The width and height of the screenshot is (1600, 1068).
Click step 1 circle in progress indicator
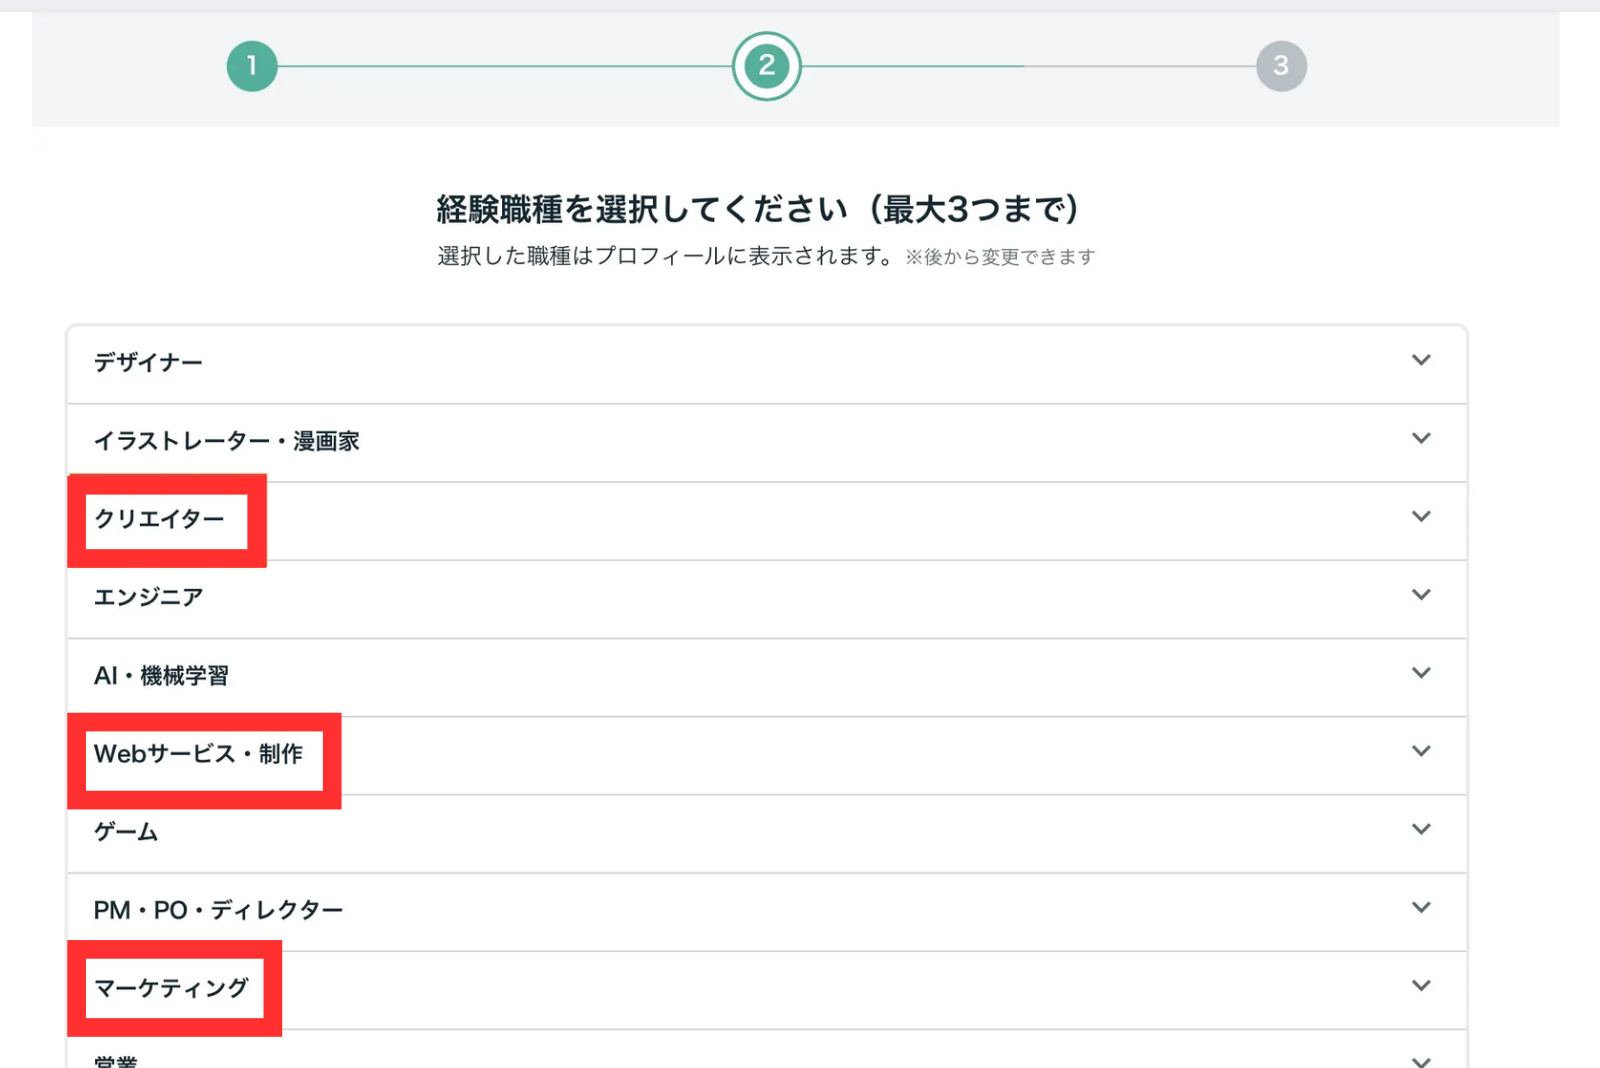click(x=251, y=66)
